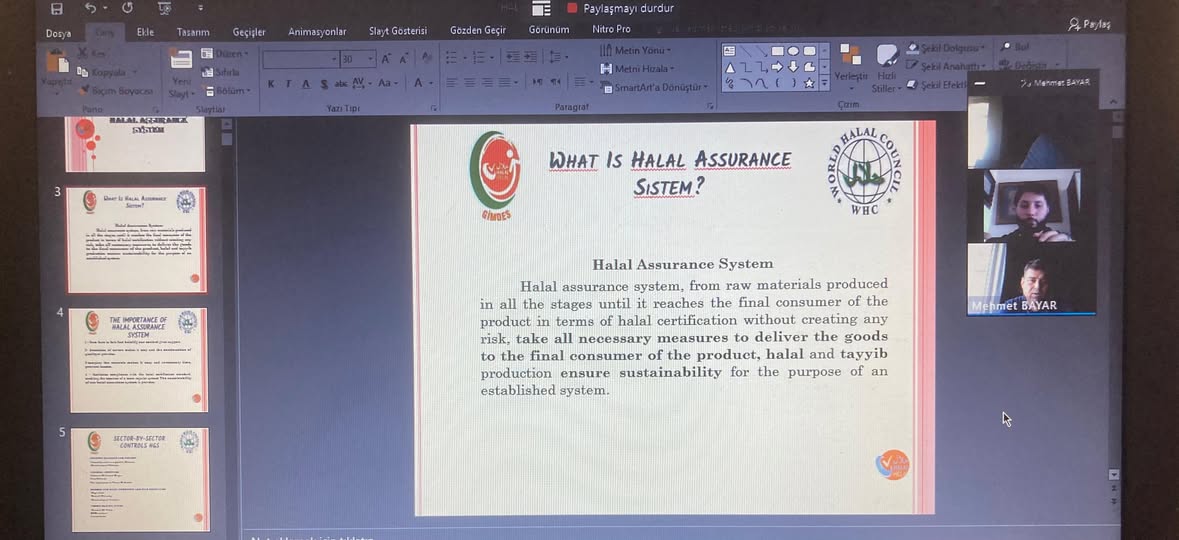Toggle underline with the underlined A button

[x=306, y=83]
